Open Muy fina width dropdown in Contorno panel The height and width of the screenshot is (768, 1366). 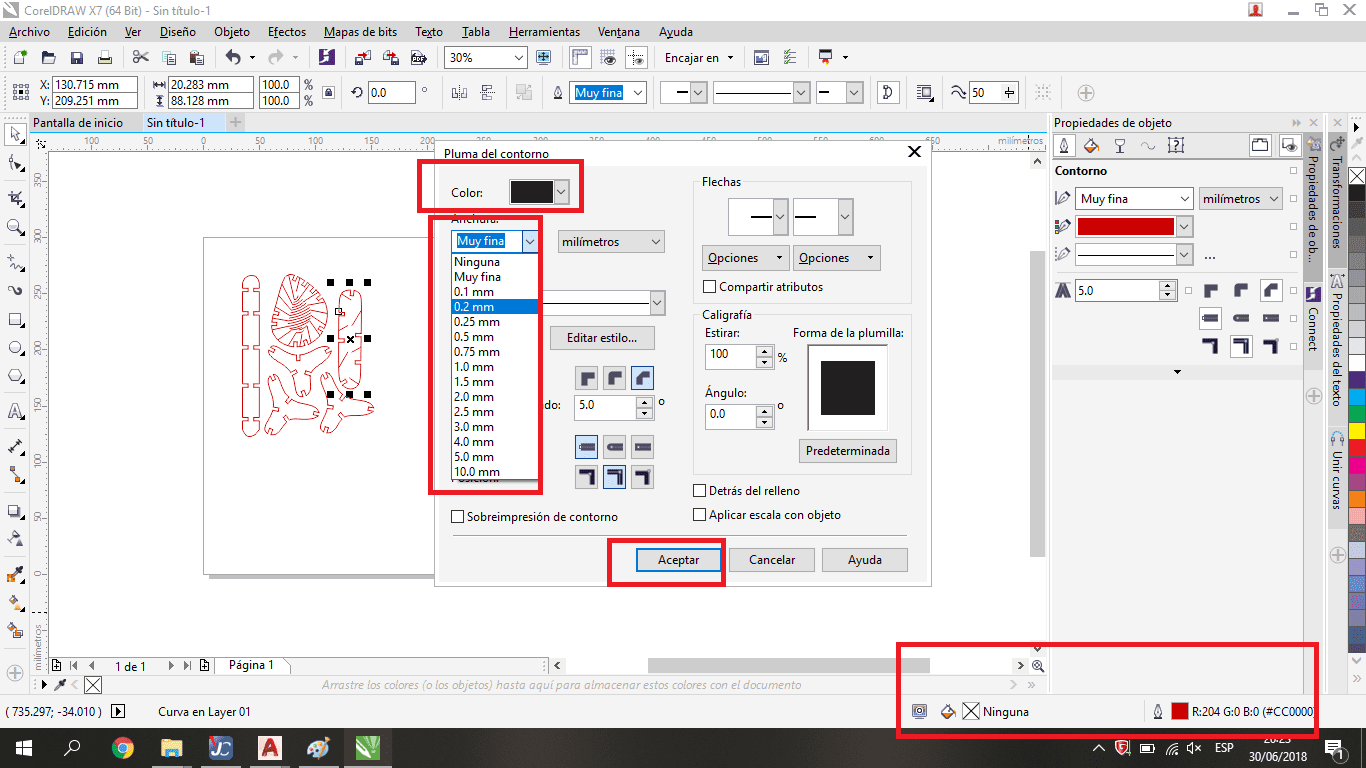pyautogui.click(x=1185, y=199)
